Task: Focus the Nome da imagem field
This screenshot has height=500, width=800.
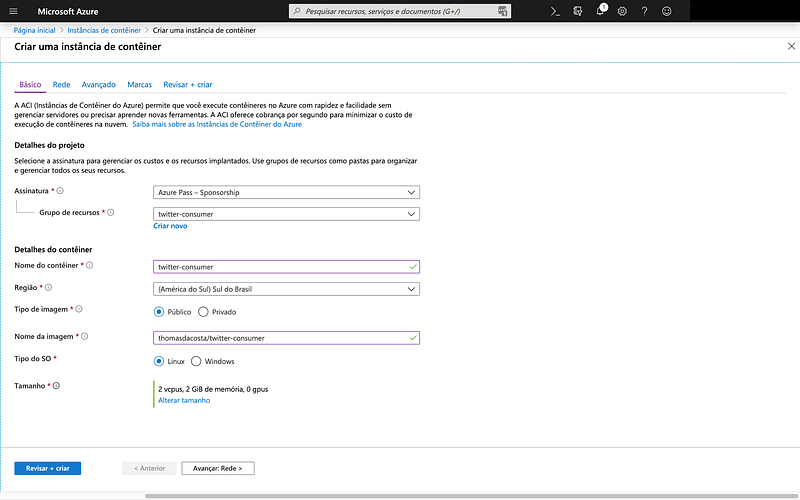Action: coord(286,338)
